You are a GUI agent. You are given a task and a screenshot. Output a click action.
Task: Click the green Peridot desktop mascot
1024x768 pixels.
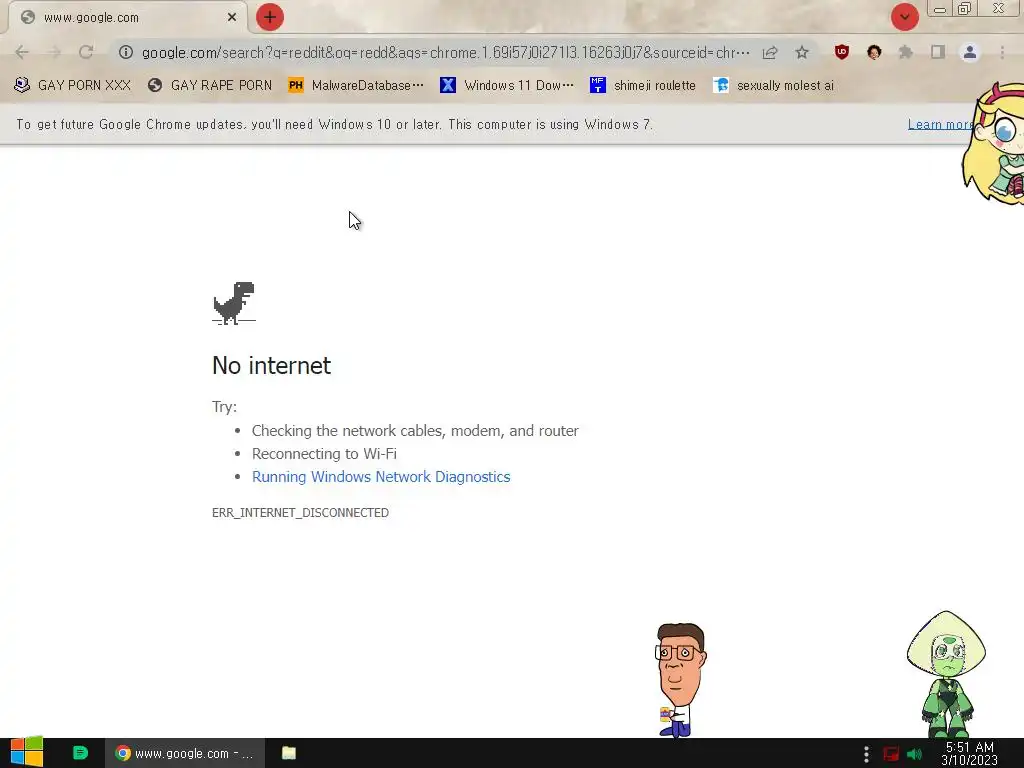(x=946, y=675)
